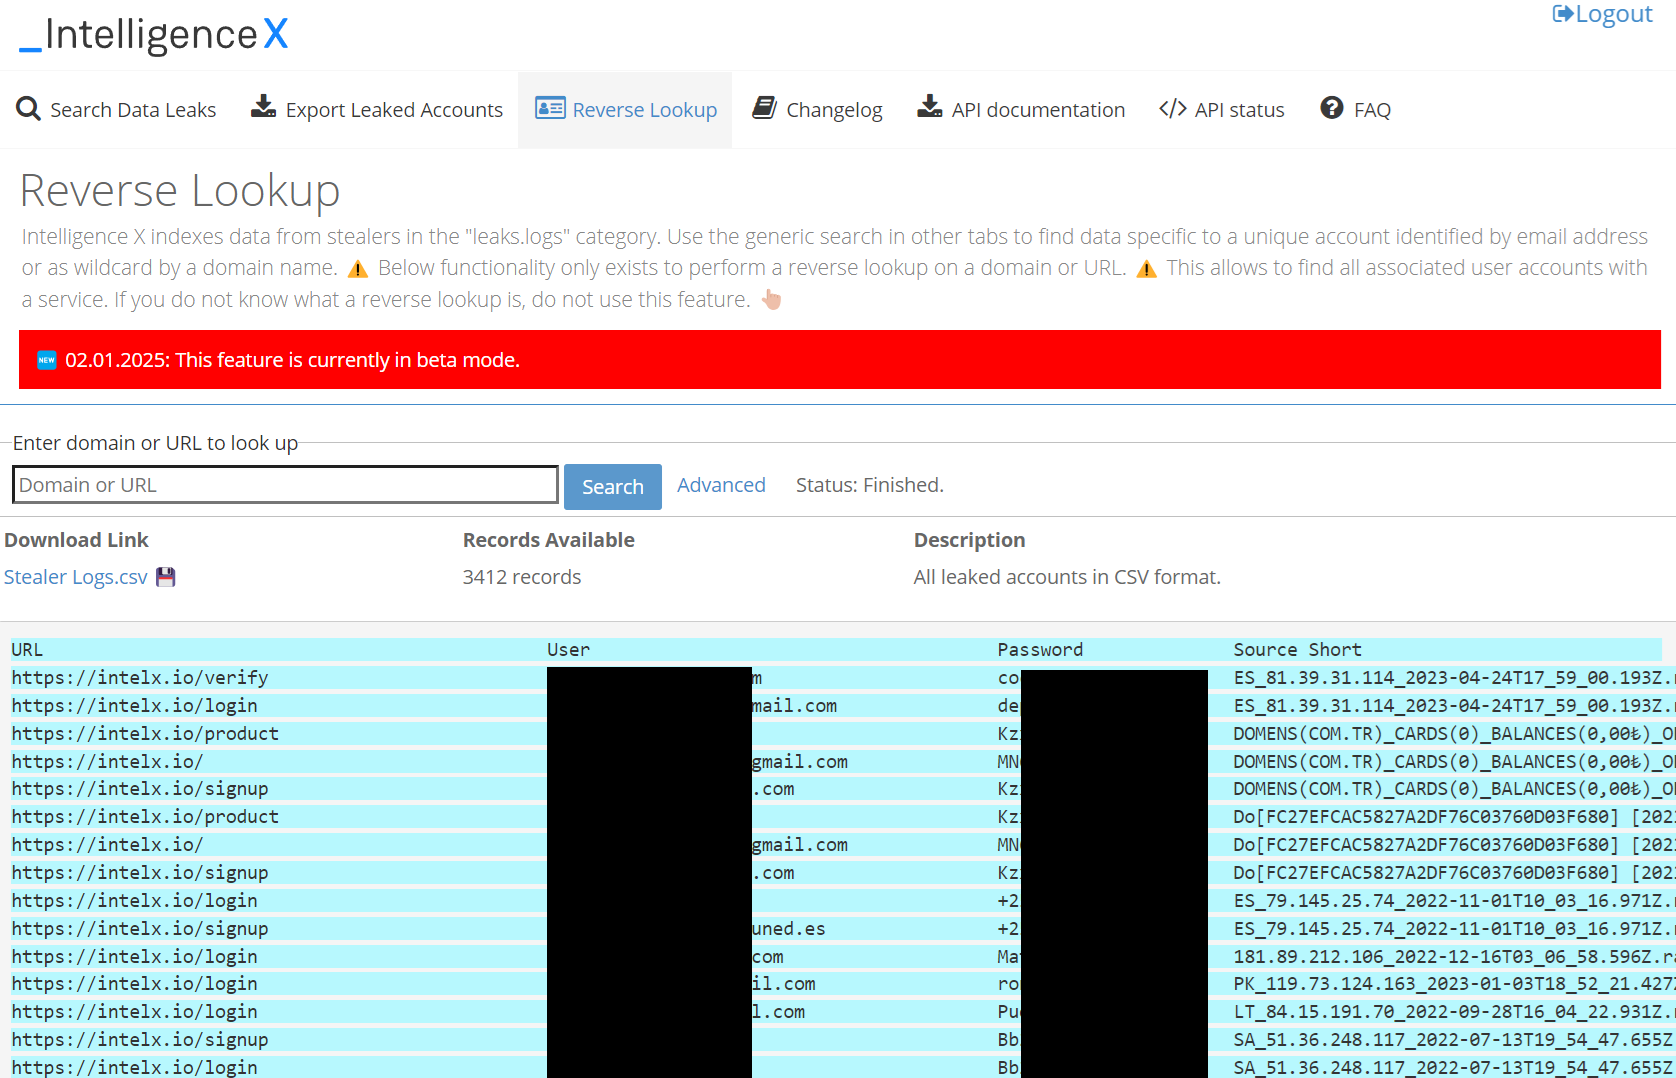The height and width of the screenshot is (1078, 1676).
Task: Click the Export Leaked Accounts download icon
Action: coord(263,107)
